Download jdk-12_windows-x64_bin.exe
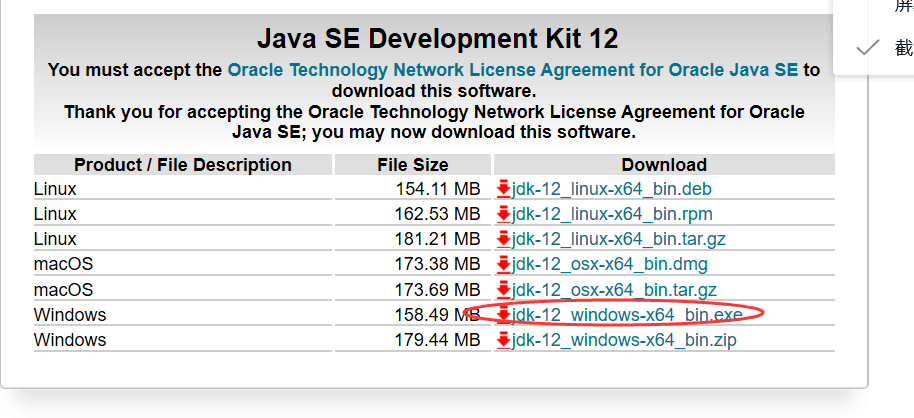The image size is (914, 418). coord(627,315)
